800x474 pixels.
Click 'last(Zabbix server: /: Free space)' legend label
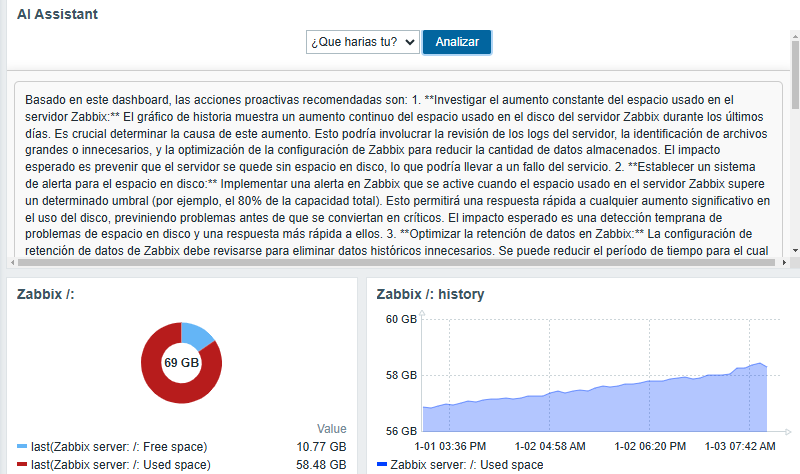click(119, 447)
